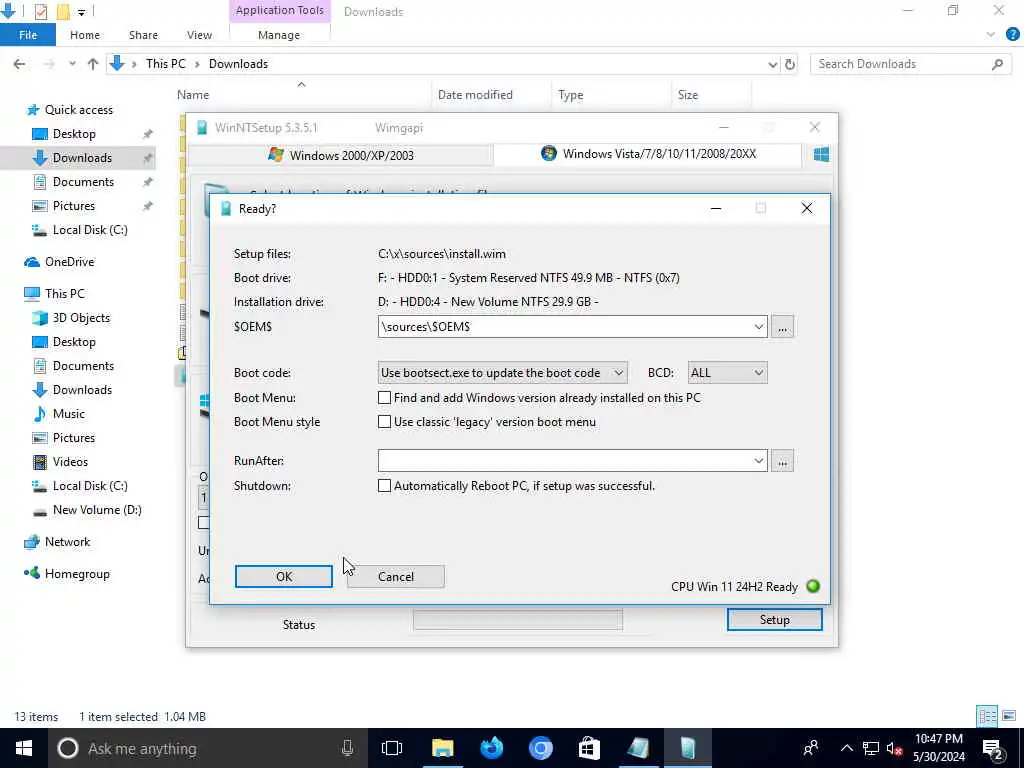1024x768 pixels.
Task: Select This PC in sidebar
Action: tap(64, 294)
